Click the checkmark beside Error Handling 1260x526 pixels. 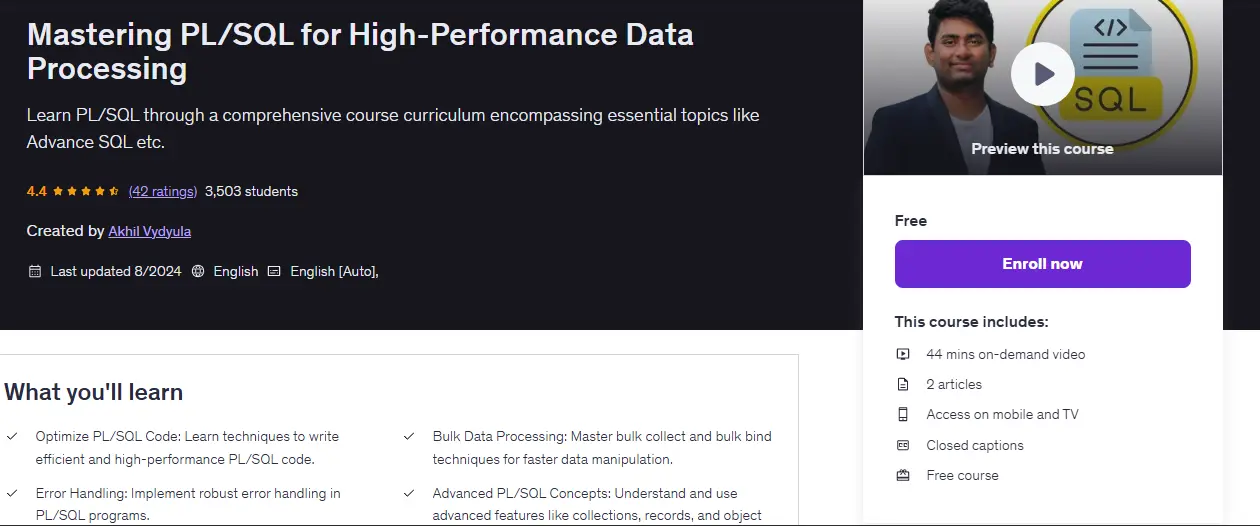click(x=12, y=494)
